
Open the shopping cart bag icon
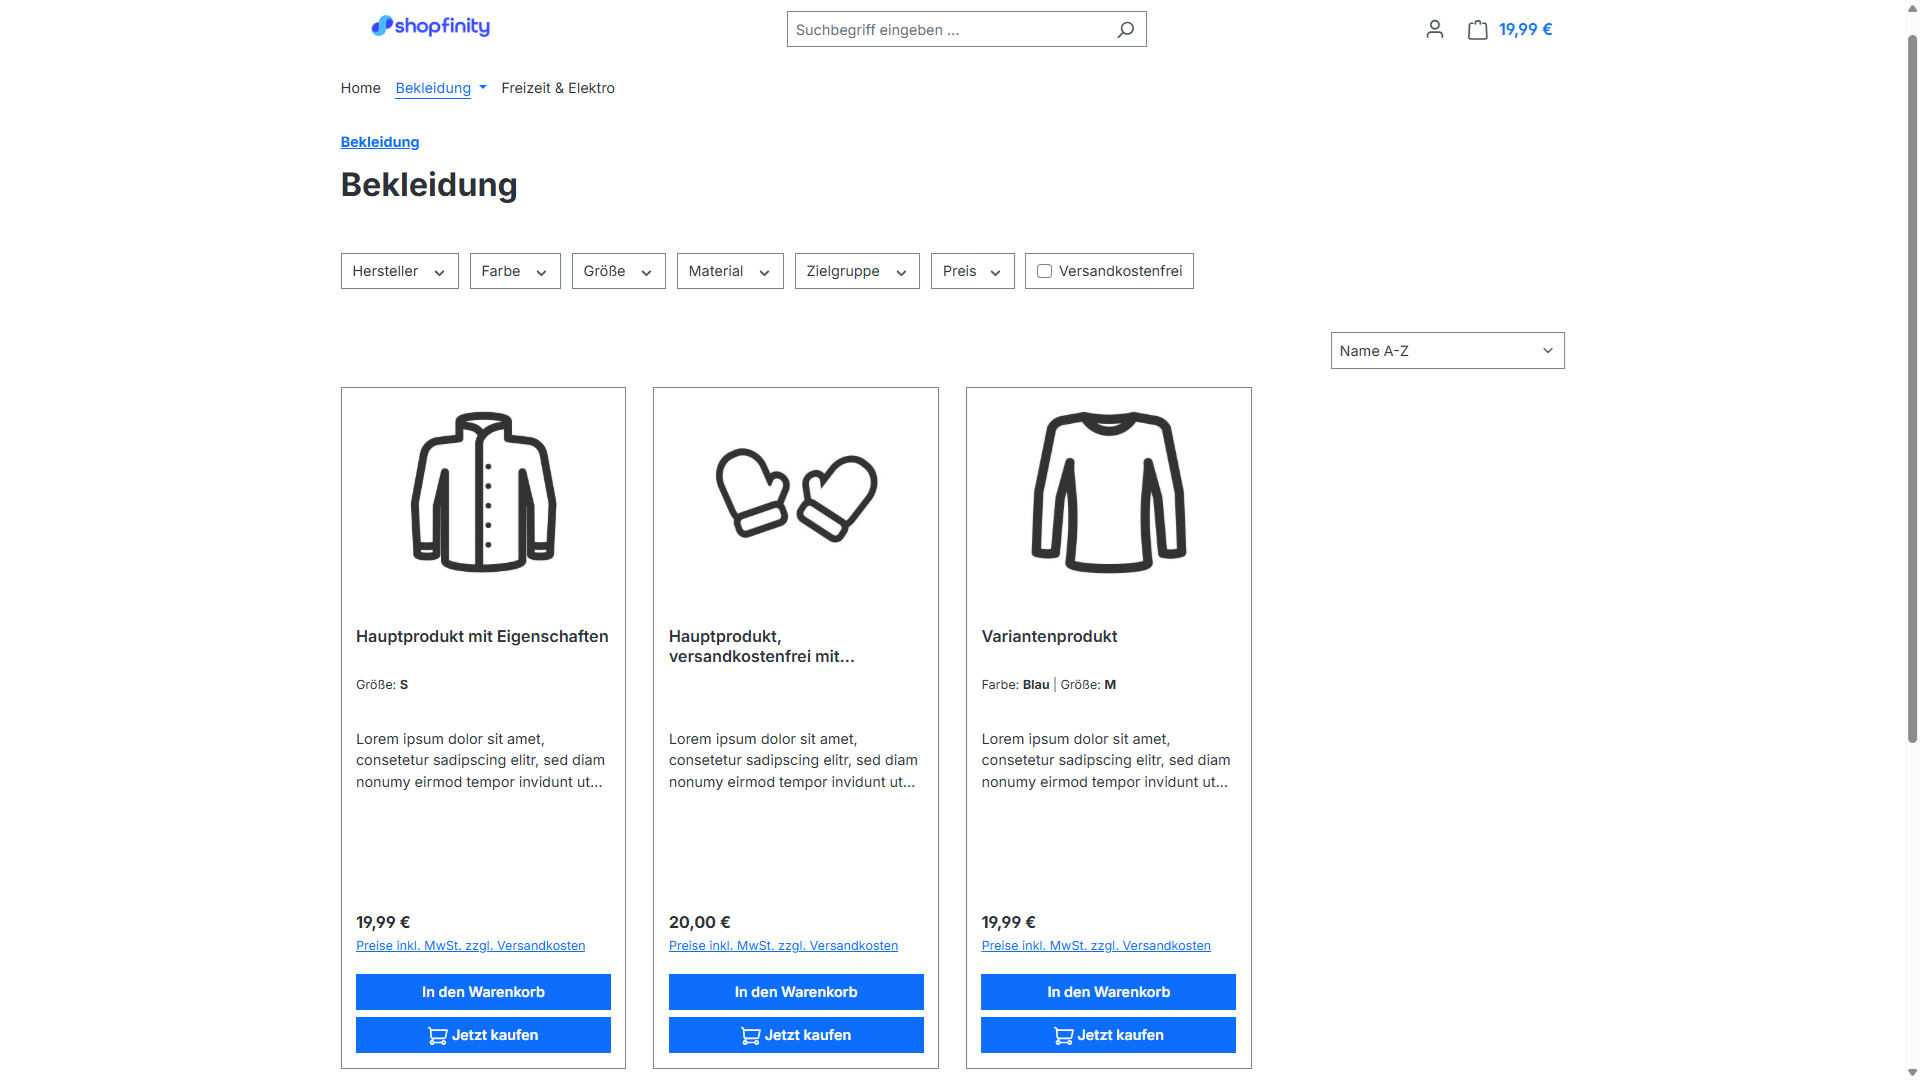1477,29
